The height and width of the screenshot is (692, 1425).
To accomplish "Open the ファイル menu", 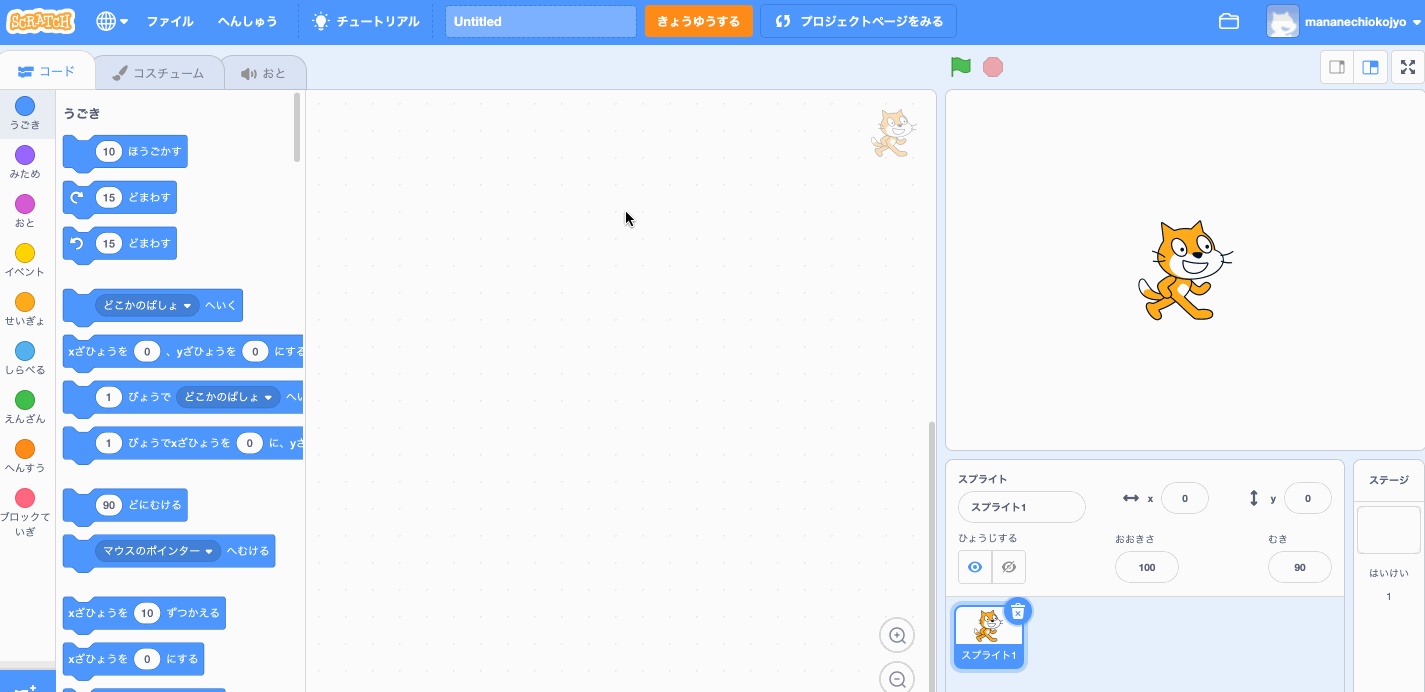I will [170, 21].
